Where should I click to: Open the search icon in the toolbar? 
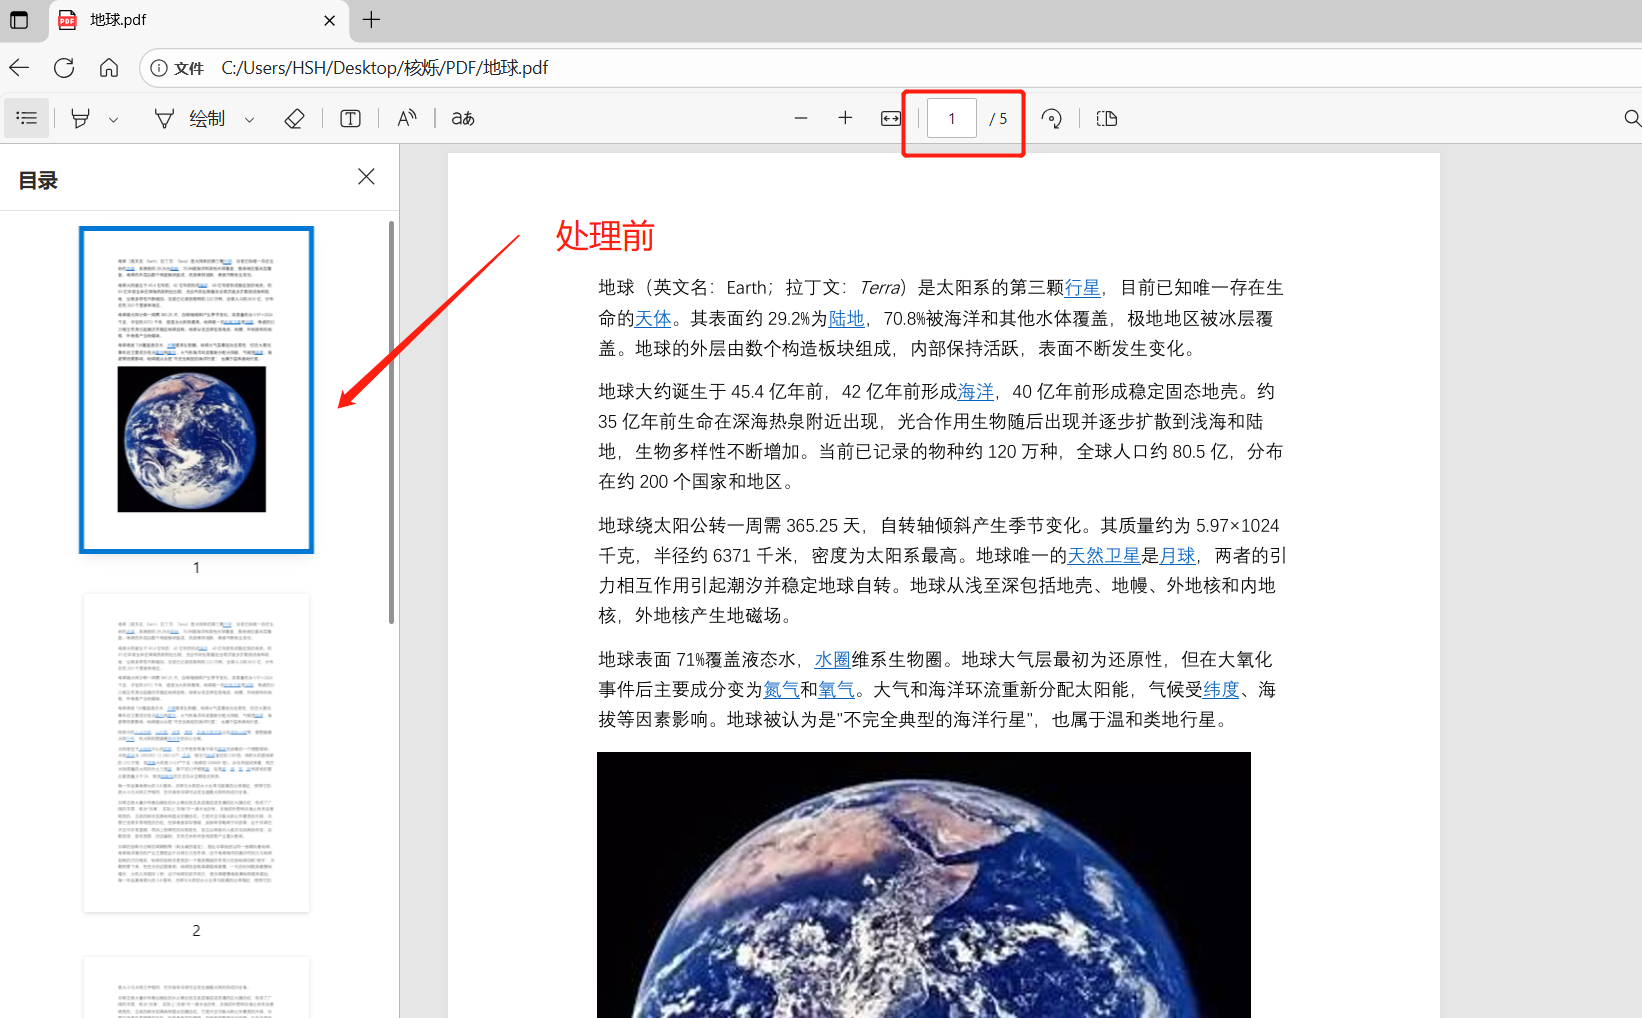coord(1631,117)
